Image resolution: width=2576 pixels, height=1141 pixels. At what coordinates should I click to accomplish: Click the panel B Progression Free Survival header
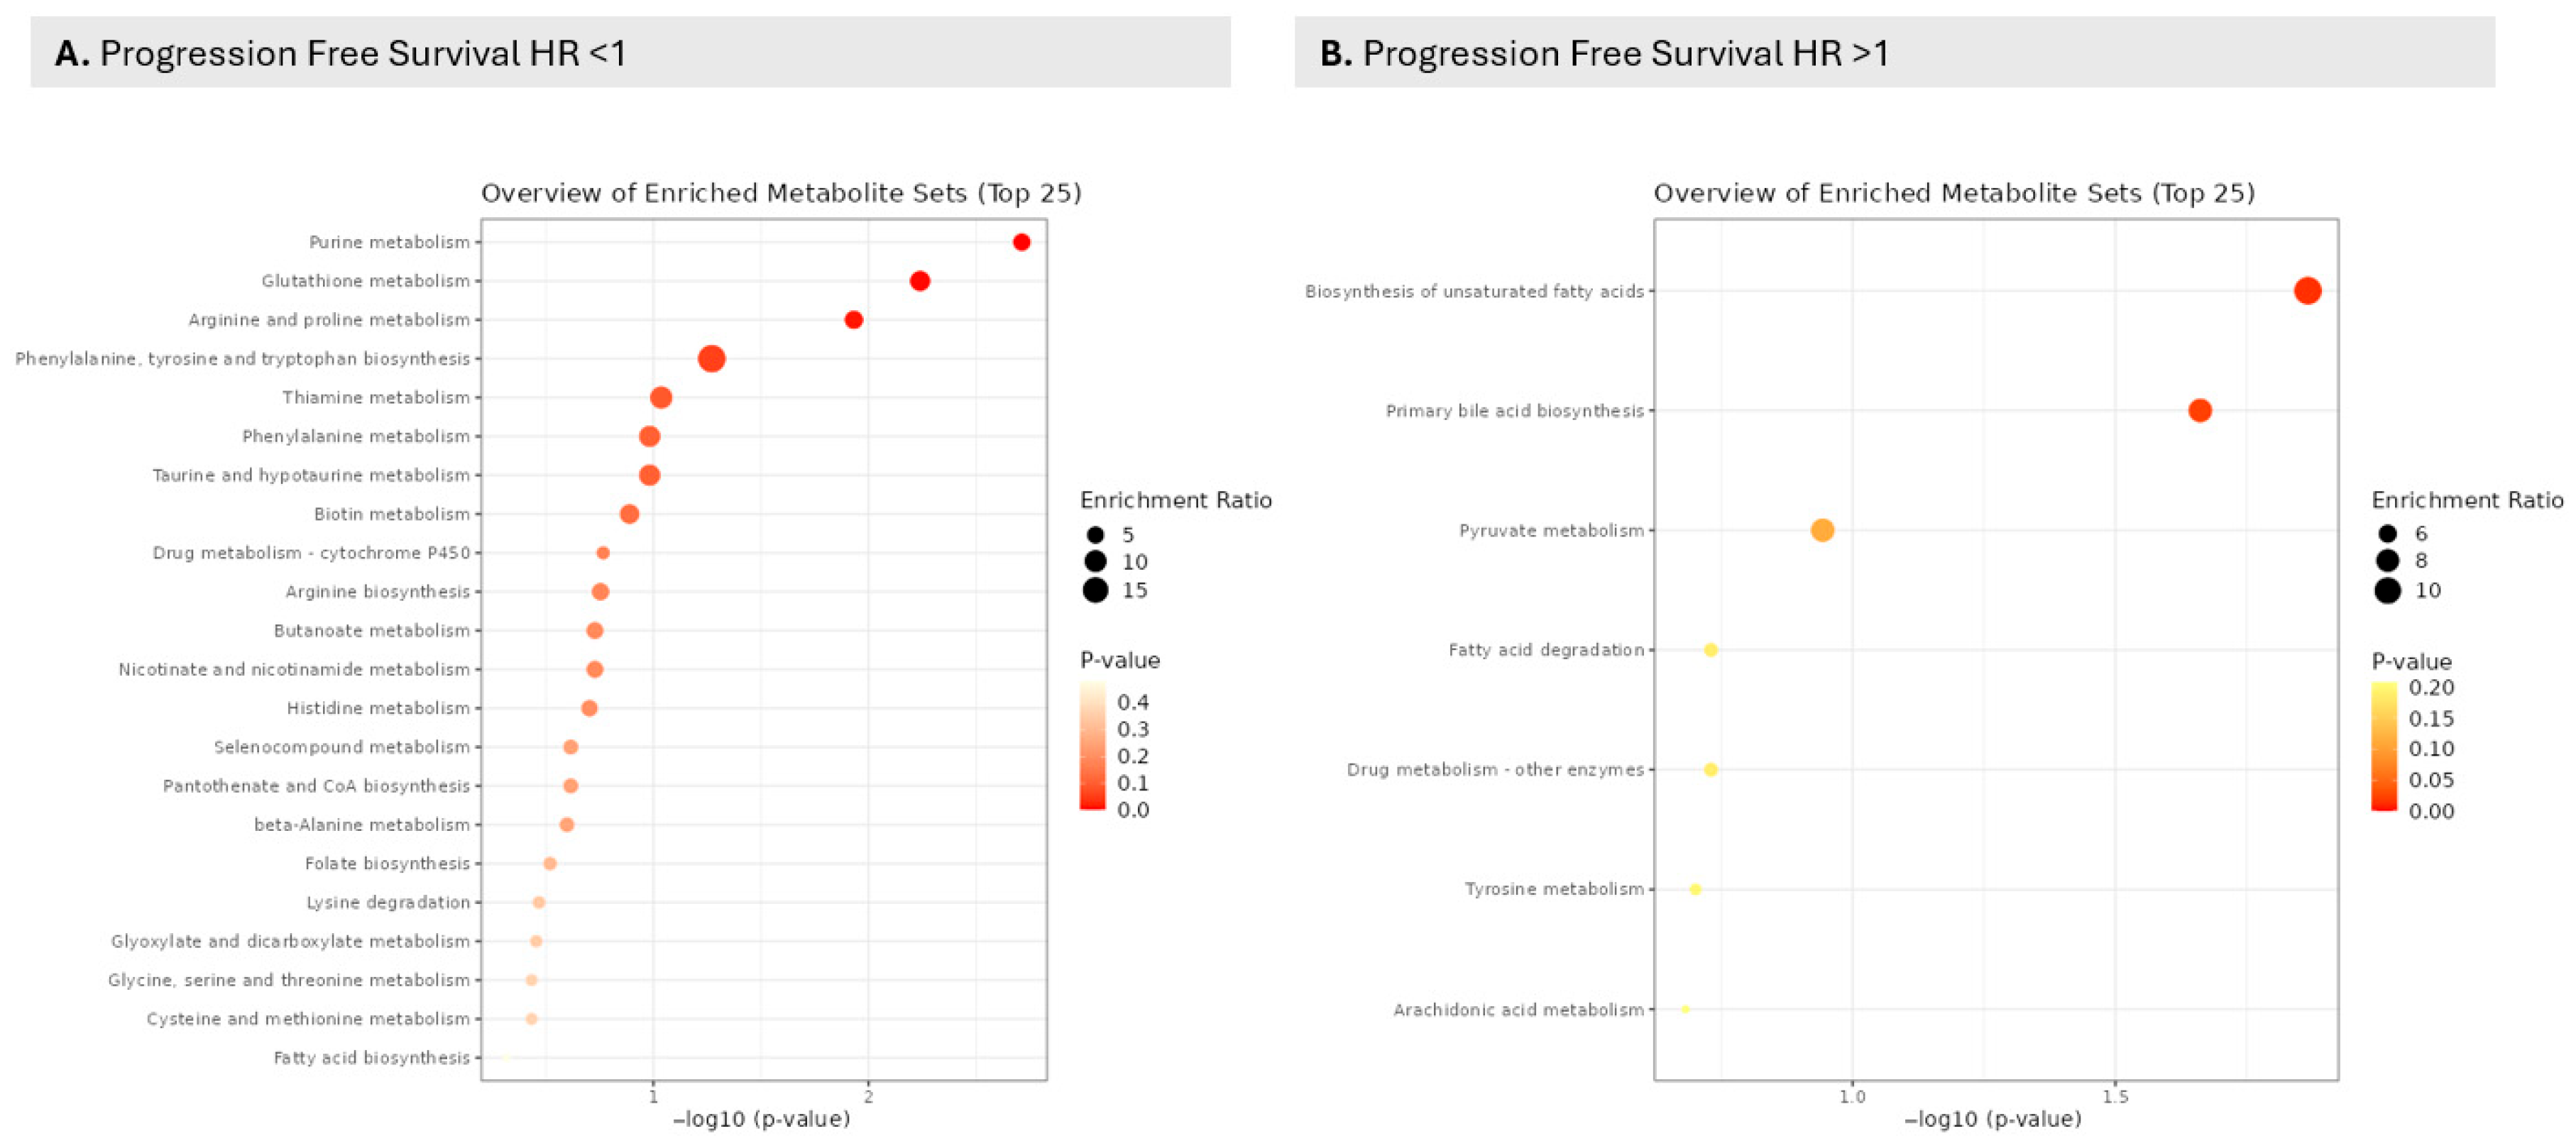tap(1893, 53)
